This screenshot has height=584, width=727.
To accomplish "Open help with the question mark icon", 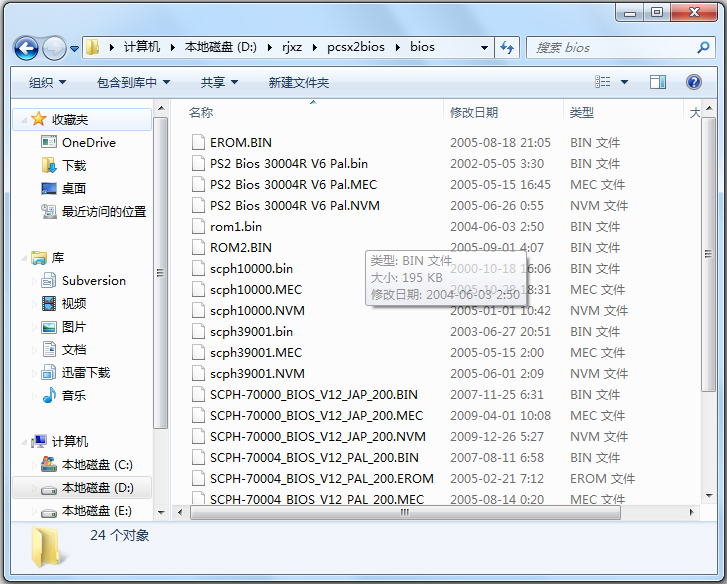I will (694, 82).
